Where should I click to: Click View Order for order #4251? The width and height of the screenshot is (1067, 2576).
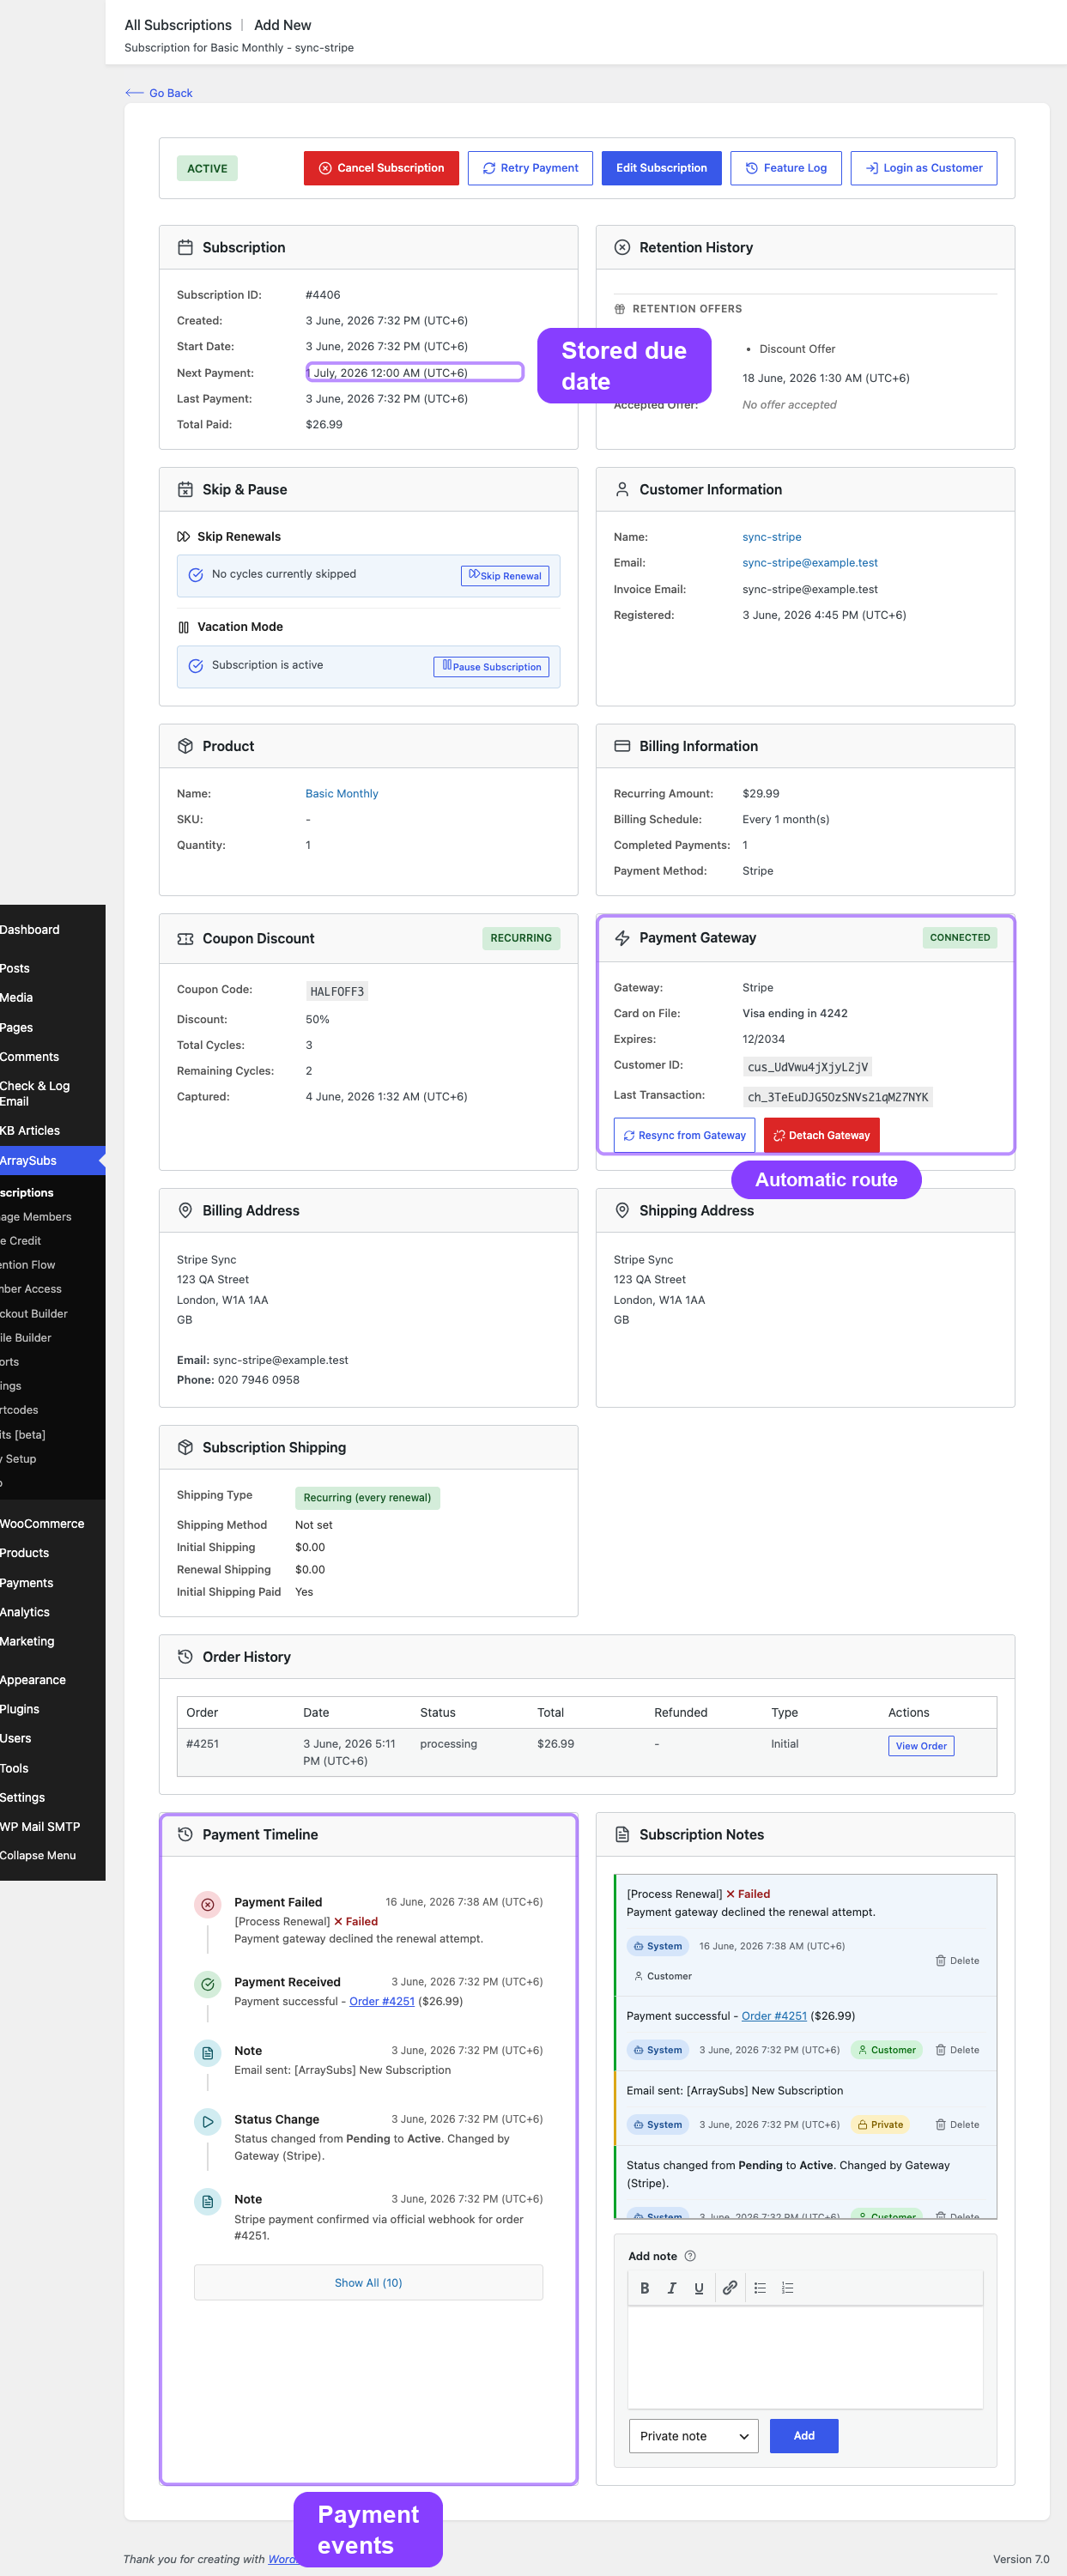[921, 1746]
